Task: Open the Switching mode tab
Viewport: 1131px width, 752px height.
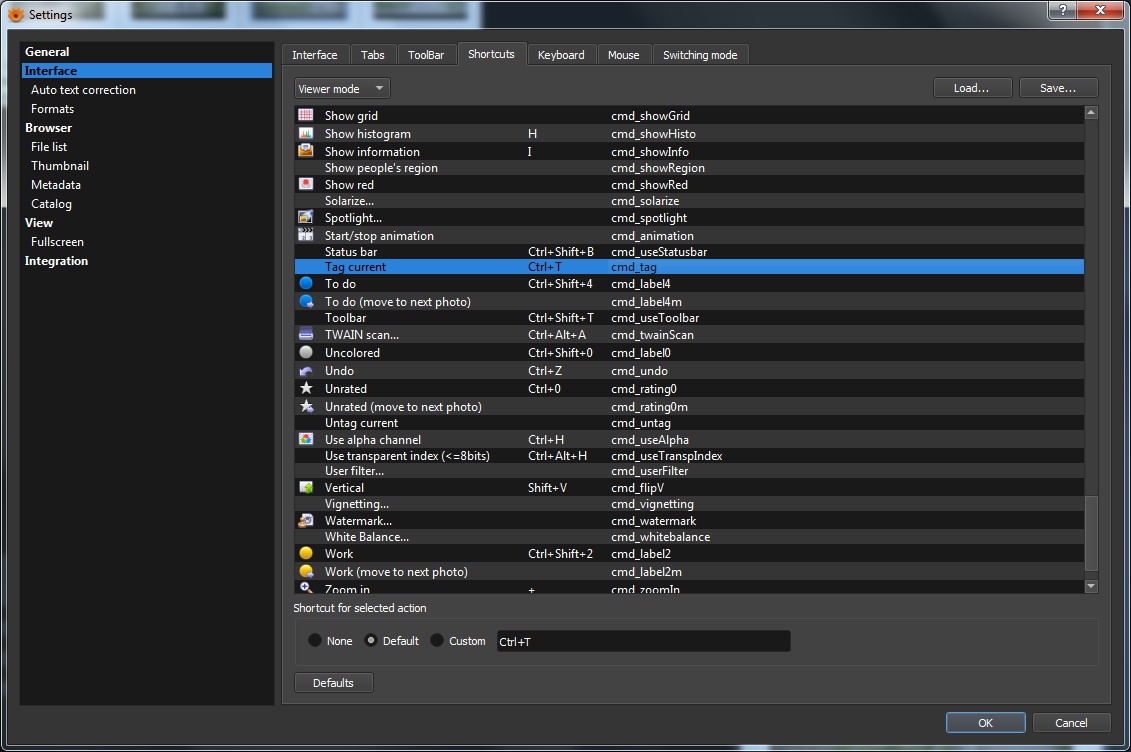Action: [700, 55]
